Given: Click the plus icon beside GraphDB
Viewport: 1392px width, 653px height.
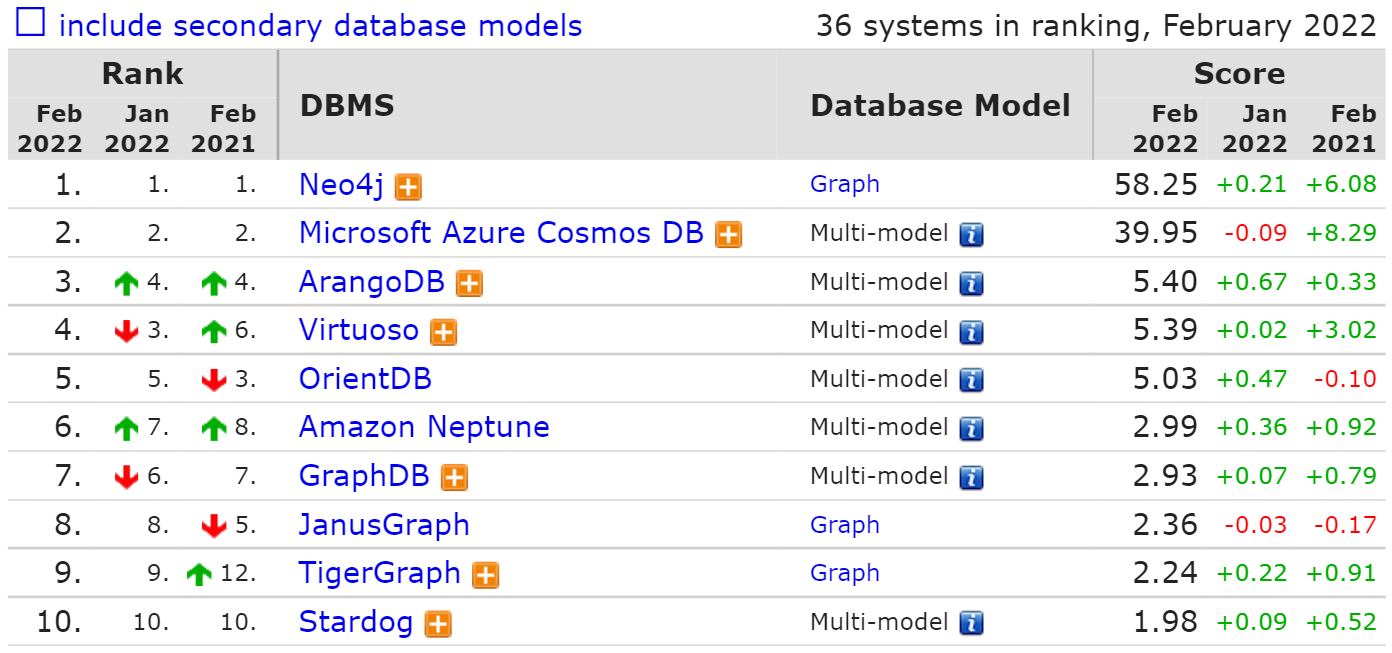Looking at the screenshot, I should [x=455, y=478].
